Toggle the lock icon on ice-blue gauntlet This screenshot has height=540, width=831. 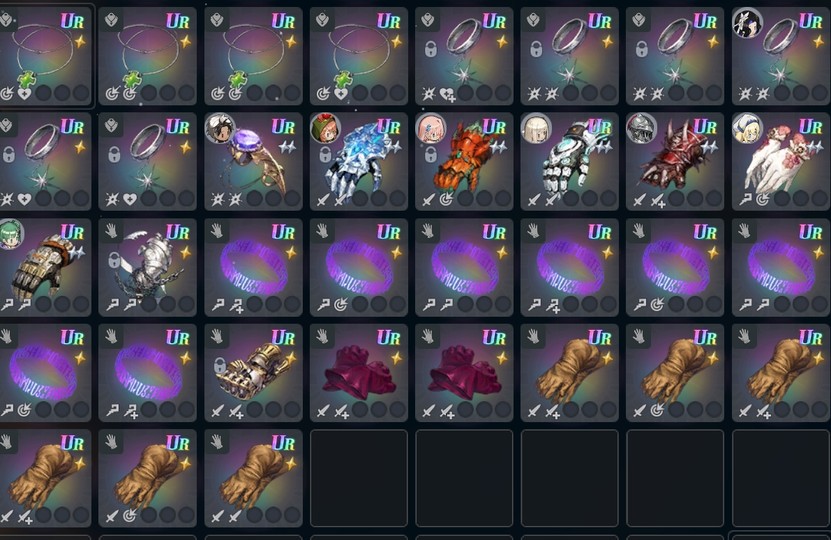(x=325, y=155)
